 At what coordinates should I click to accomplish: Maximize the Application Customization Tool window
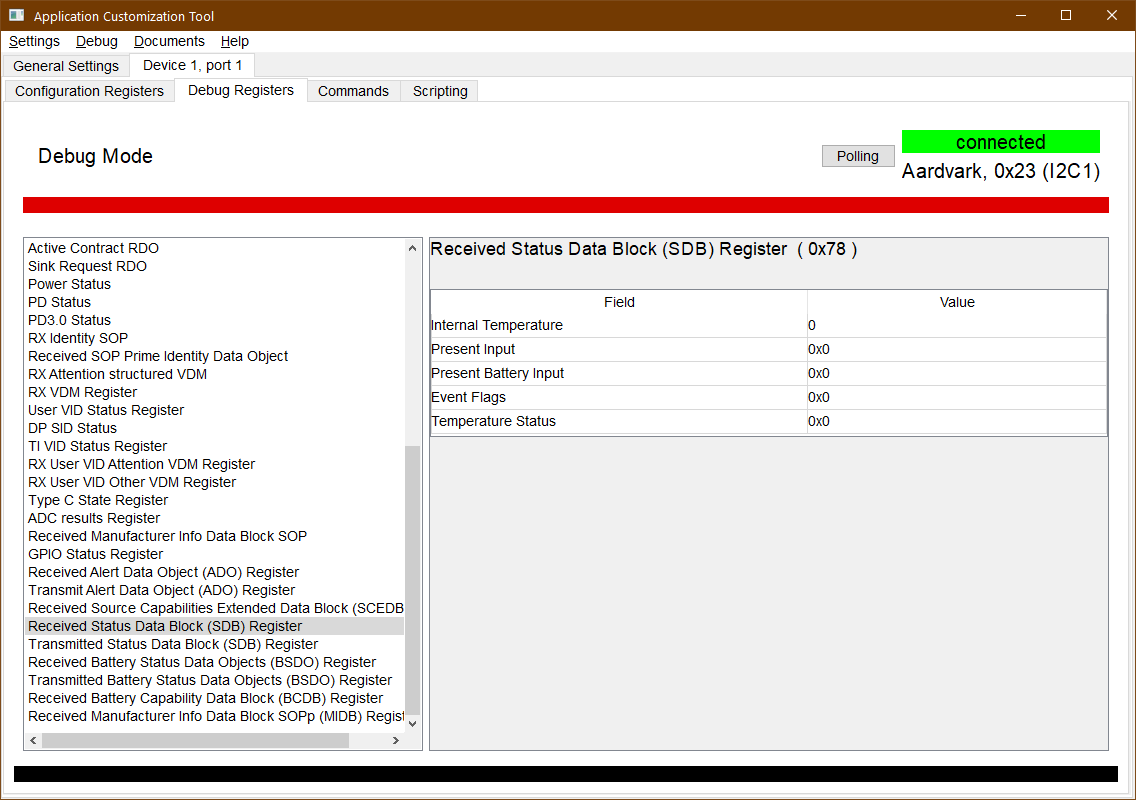[1066, 15]
